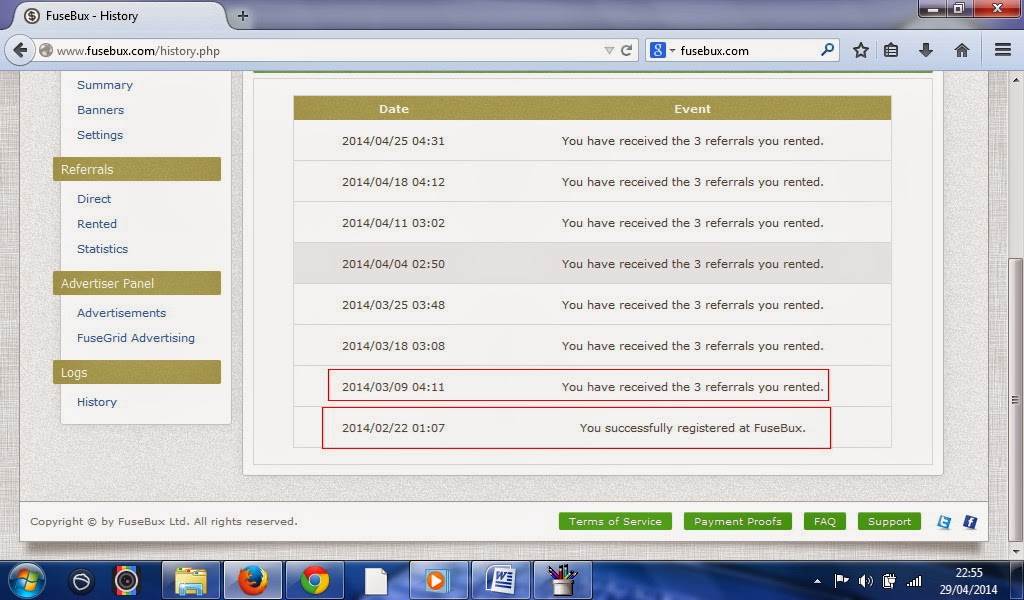
Task: Open the Direct referrals link
Action: pos(94,198)
